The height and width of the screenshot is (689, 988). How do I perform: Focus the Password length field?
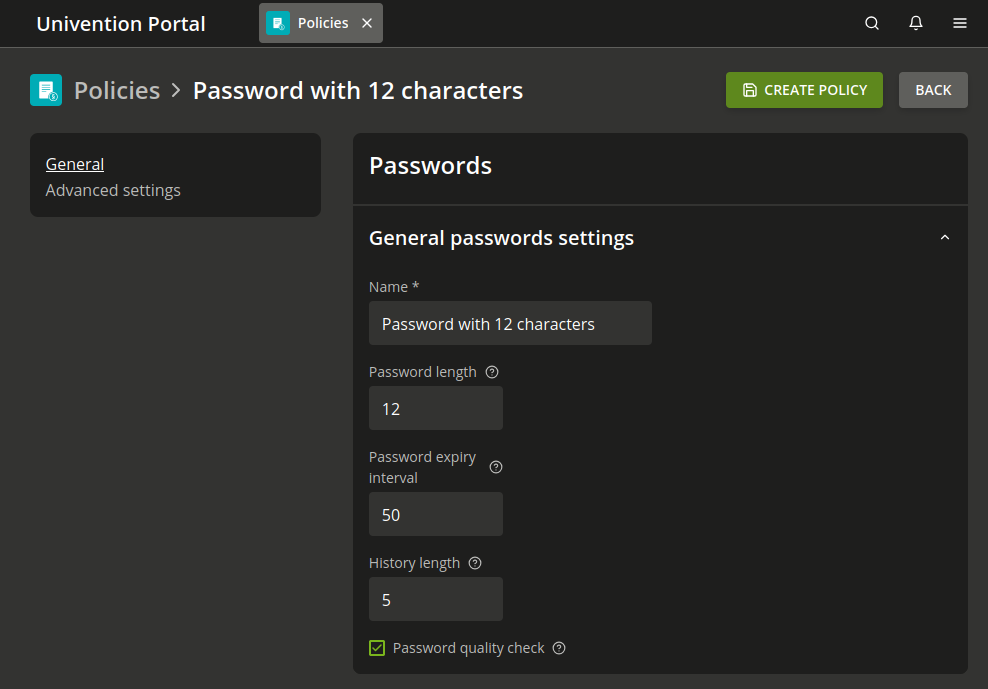click(x=436, y=409)
